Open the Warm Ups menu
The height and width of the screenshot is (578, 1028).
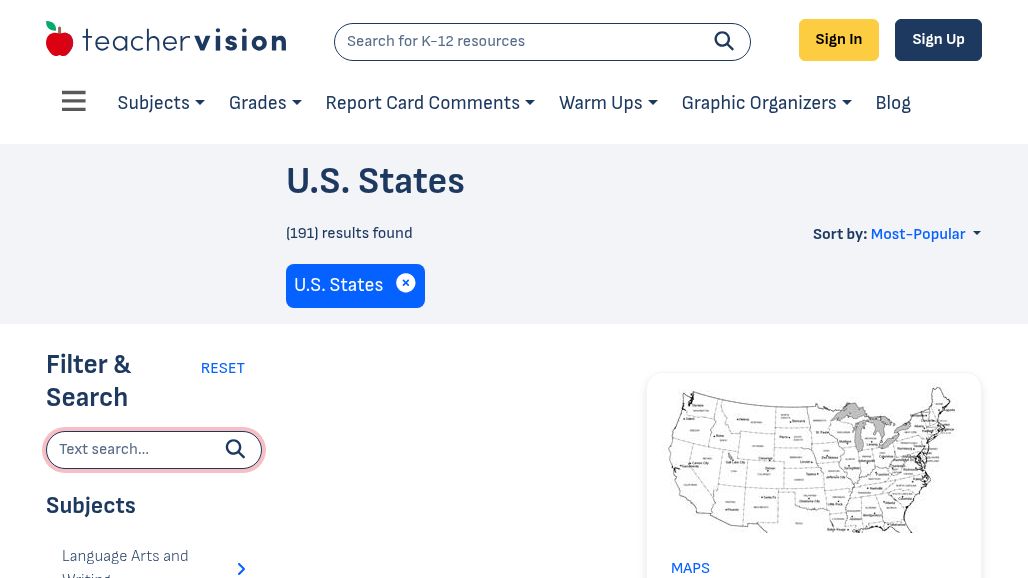point(608,103)
